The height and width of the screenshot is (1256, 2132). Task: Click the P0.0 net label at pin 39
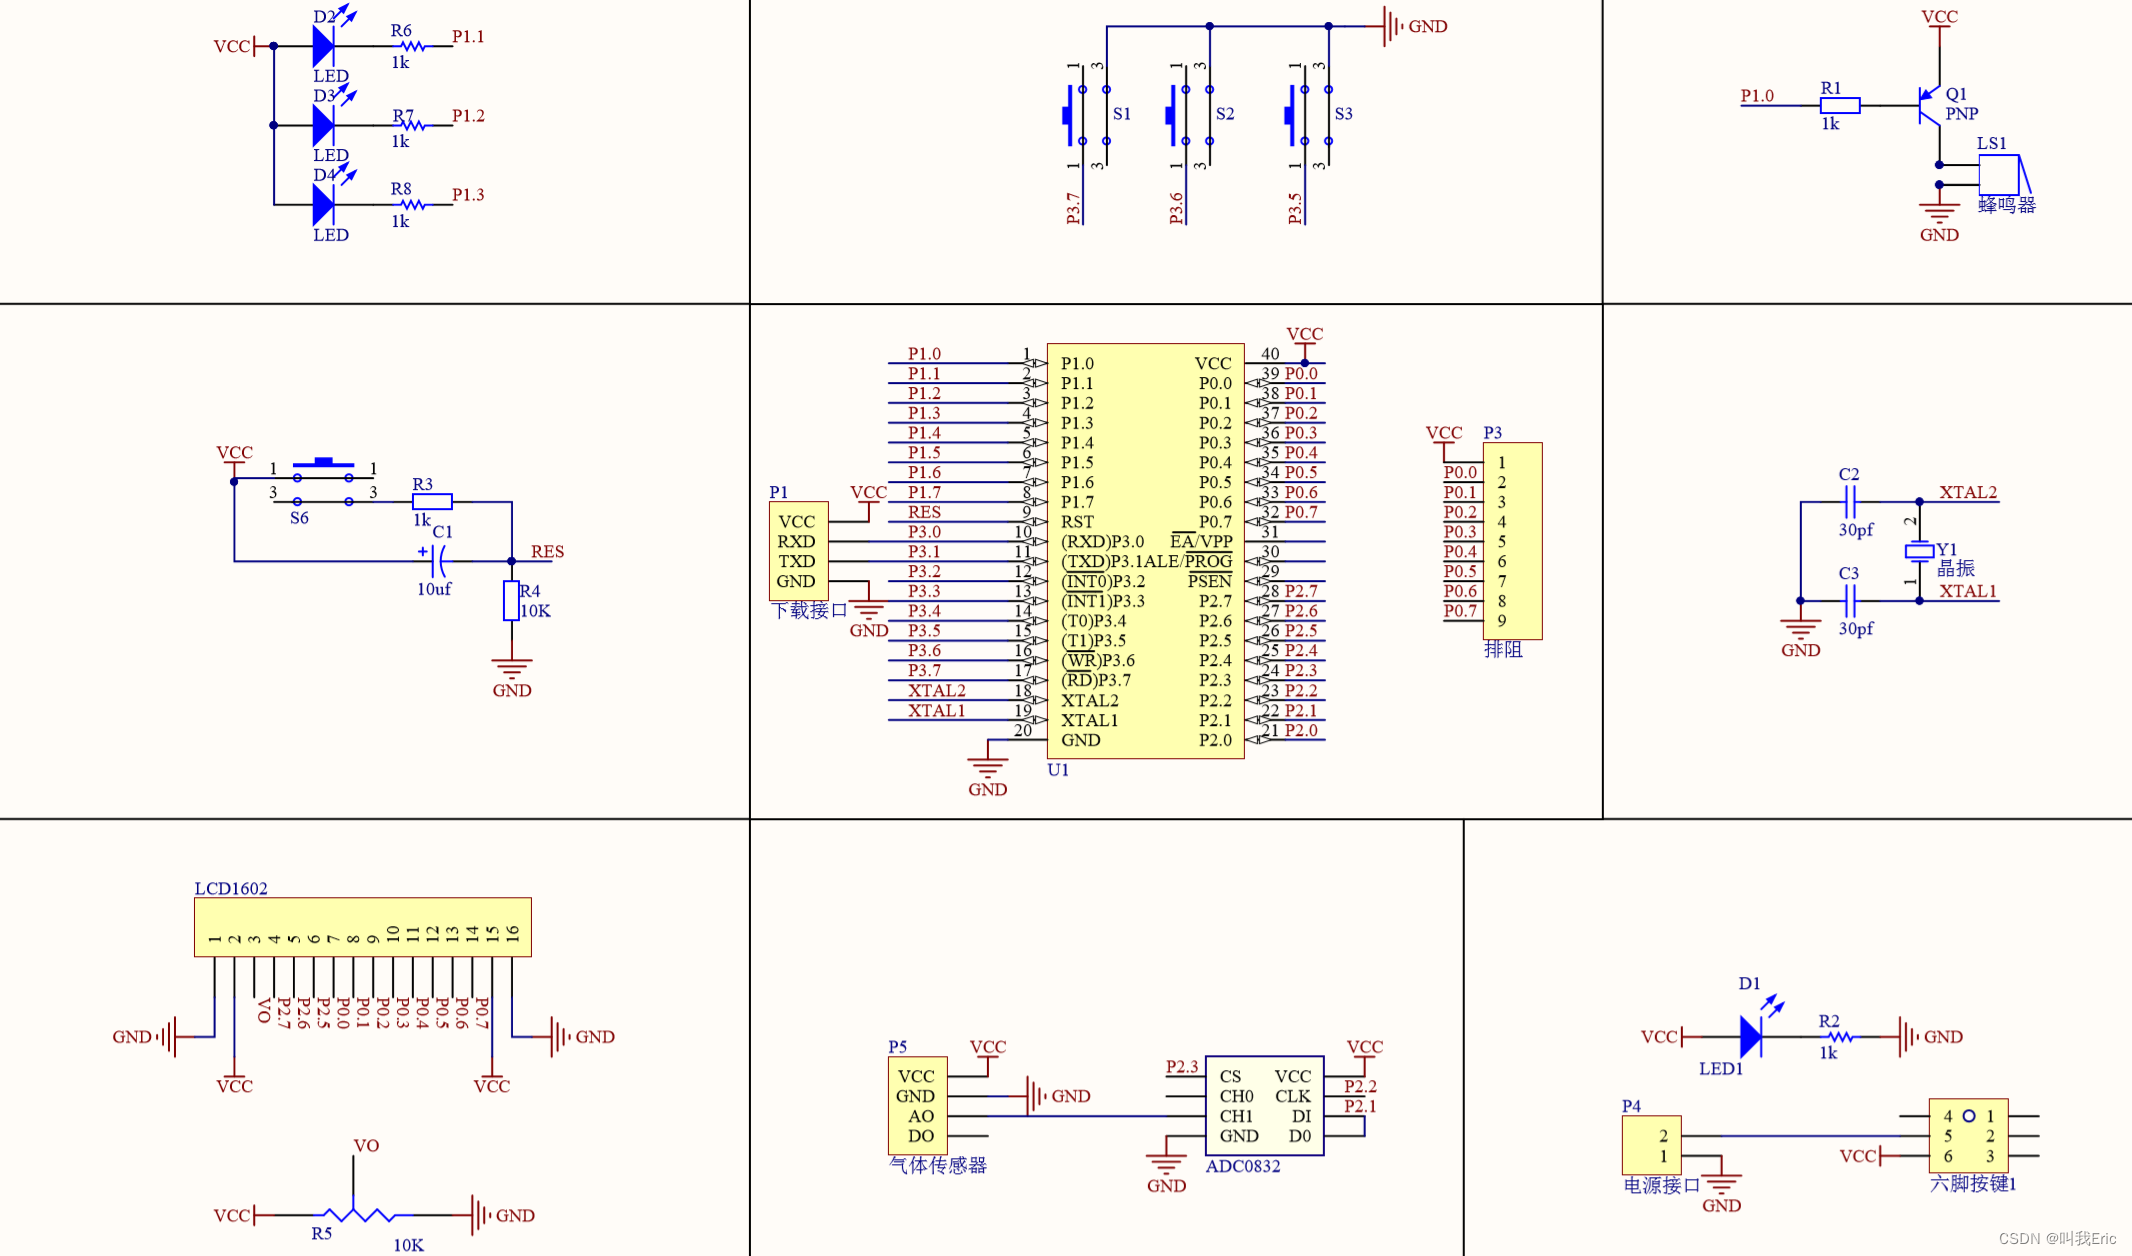1301,373
